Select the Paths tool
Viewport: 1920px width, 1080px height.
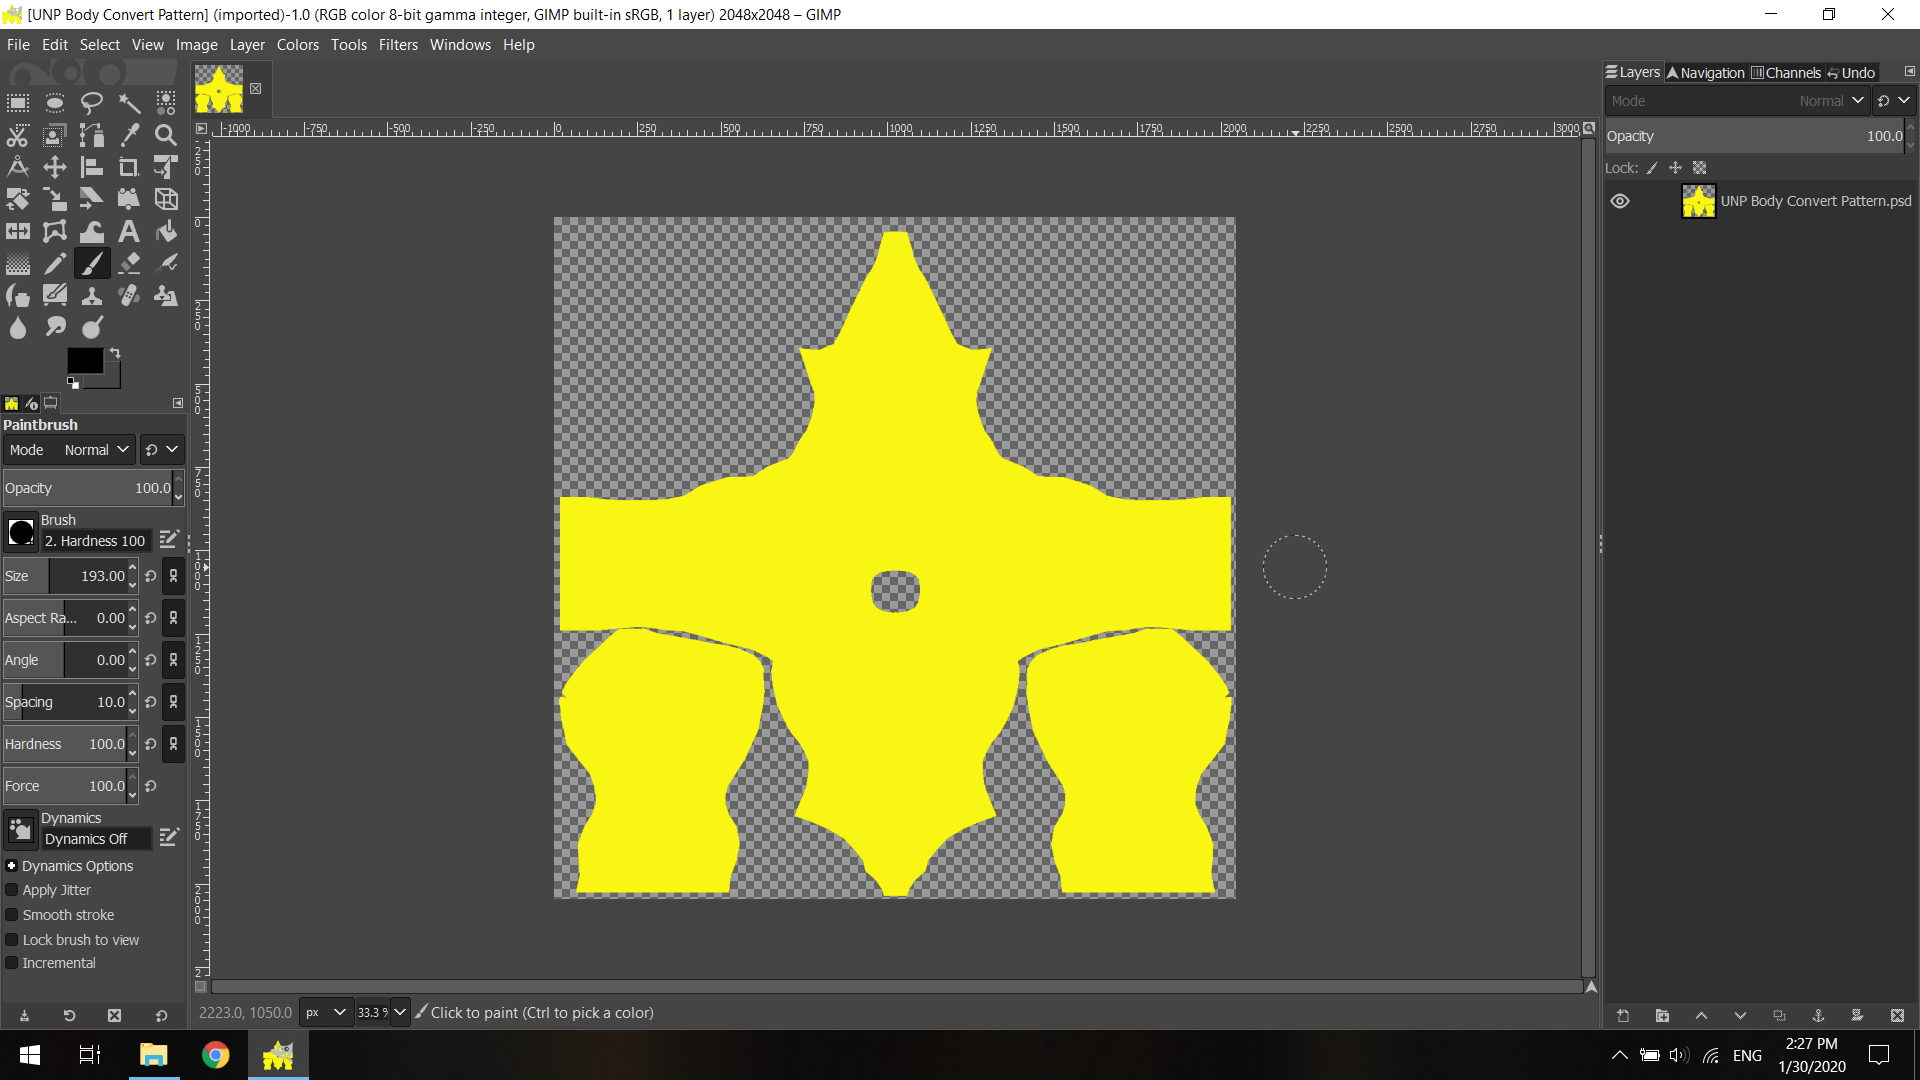(92, 135)
